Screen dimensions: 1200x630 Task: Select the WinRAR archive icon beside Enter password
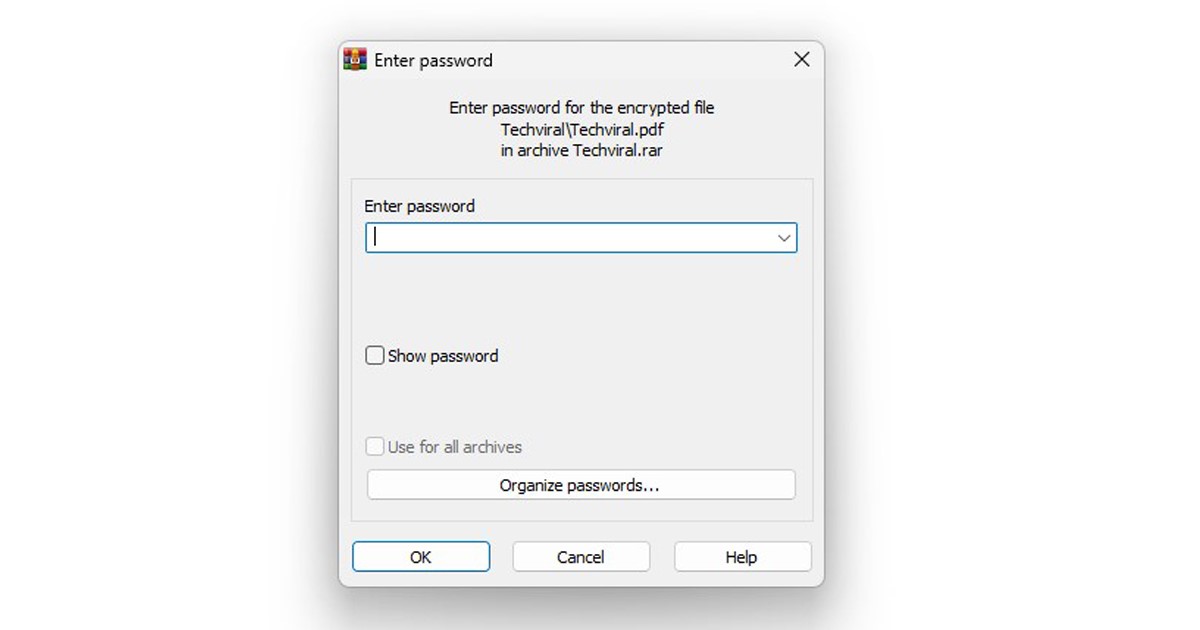point(354,59)
